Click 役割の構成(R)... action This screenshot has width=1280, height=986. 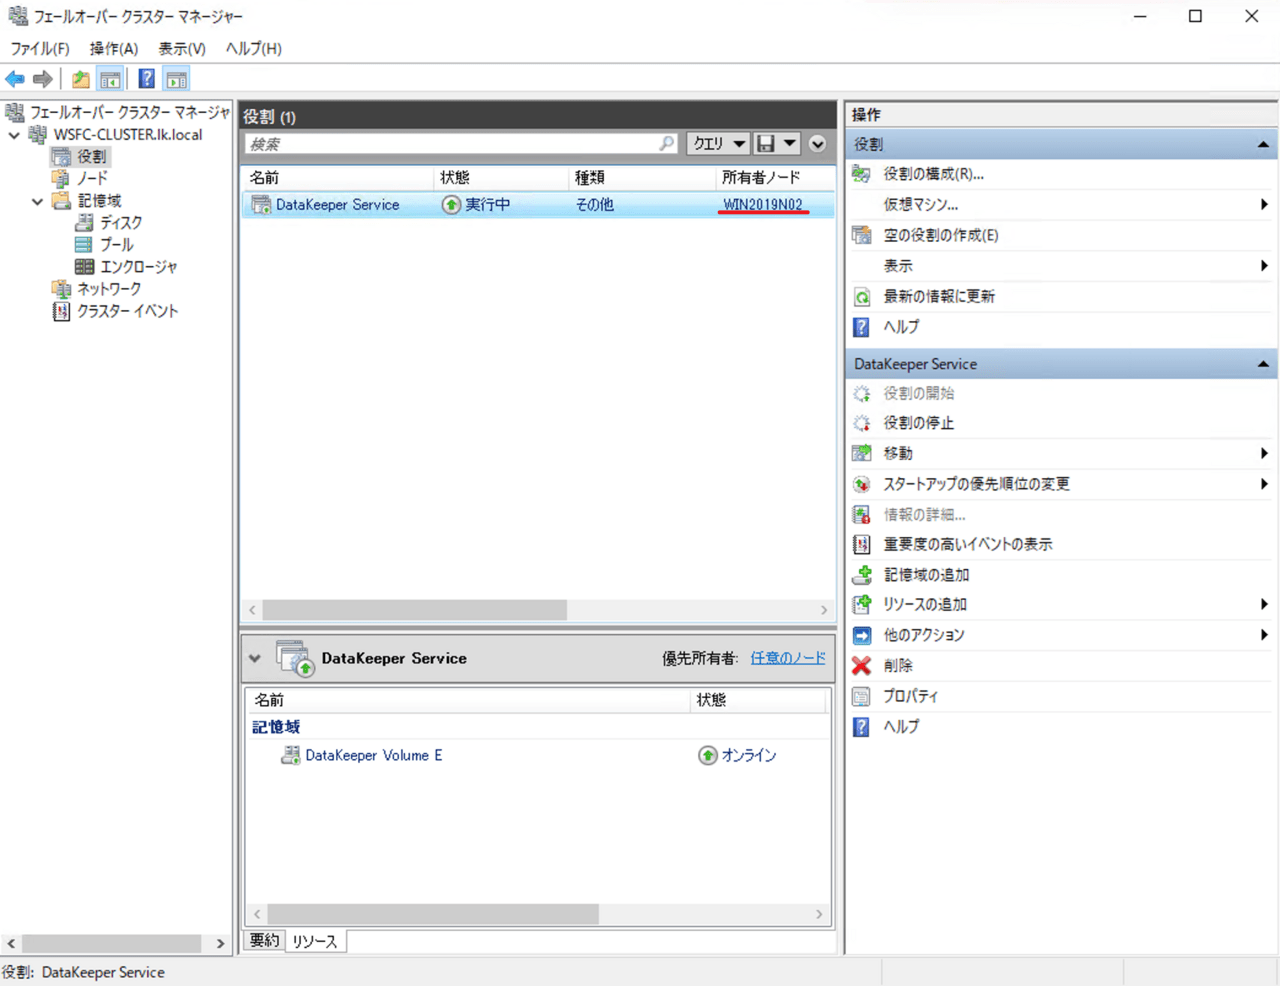(x=933, y=174)
